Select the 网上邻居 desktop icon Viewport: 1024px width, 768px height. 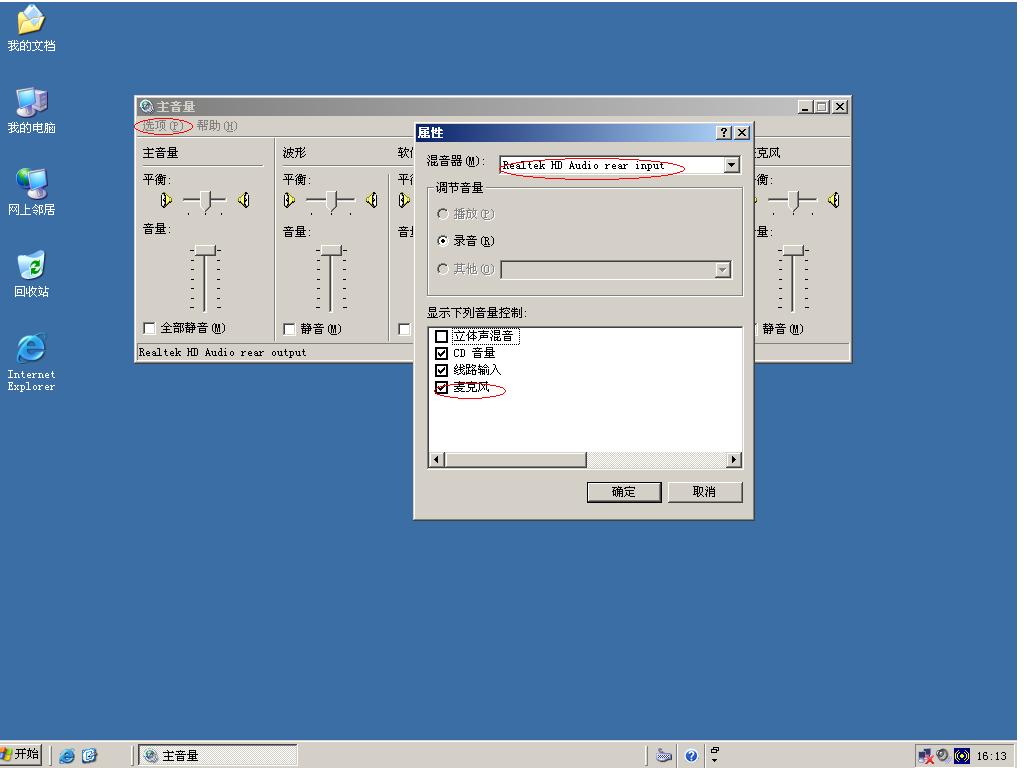(x=31, y=192)
